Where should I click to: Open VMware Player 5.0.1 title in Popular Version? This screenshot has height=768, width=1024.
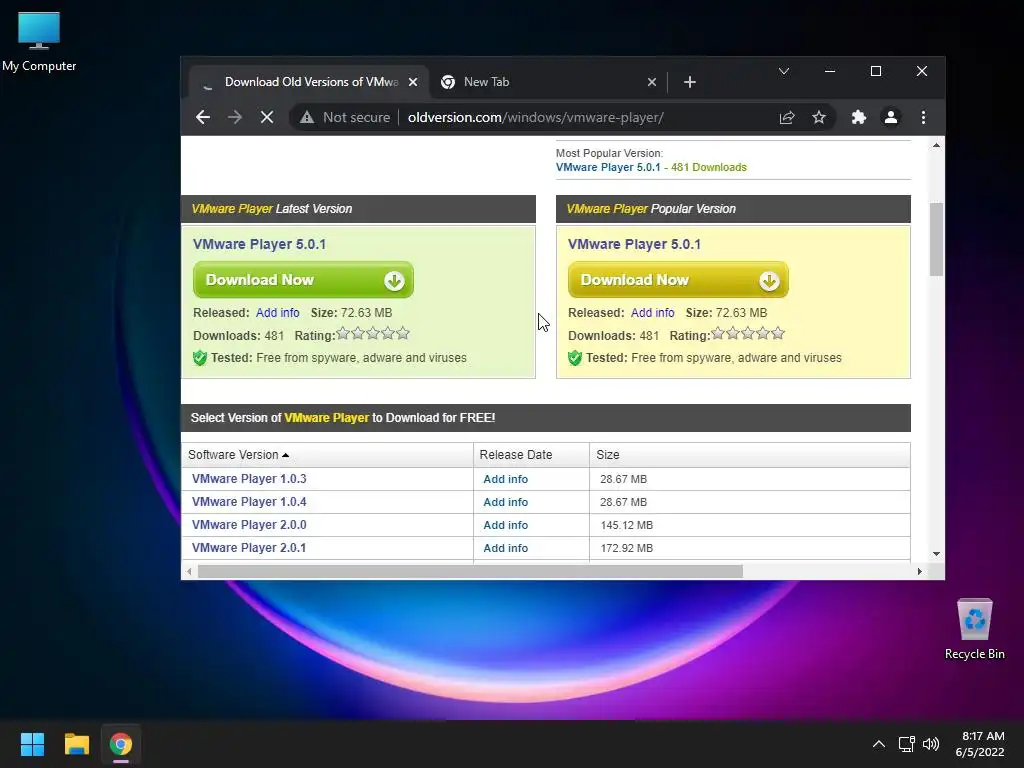coord(634,244)
